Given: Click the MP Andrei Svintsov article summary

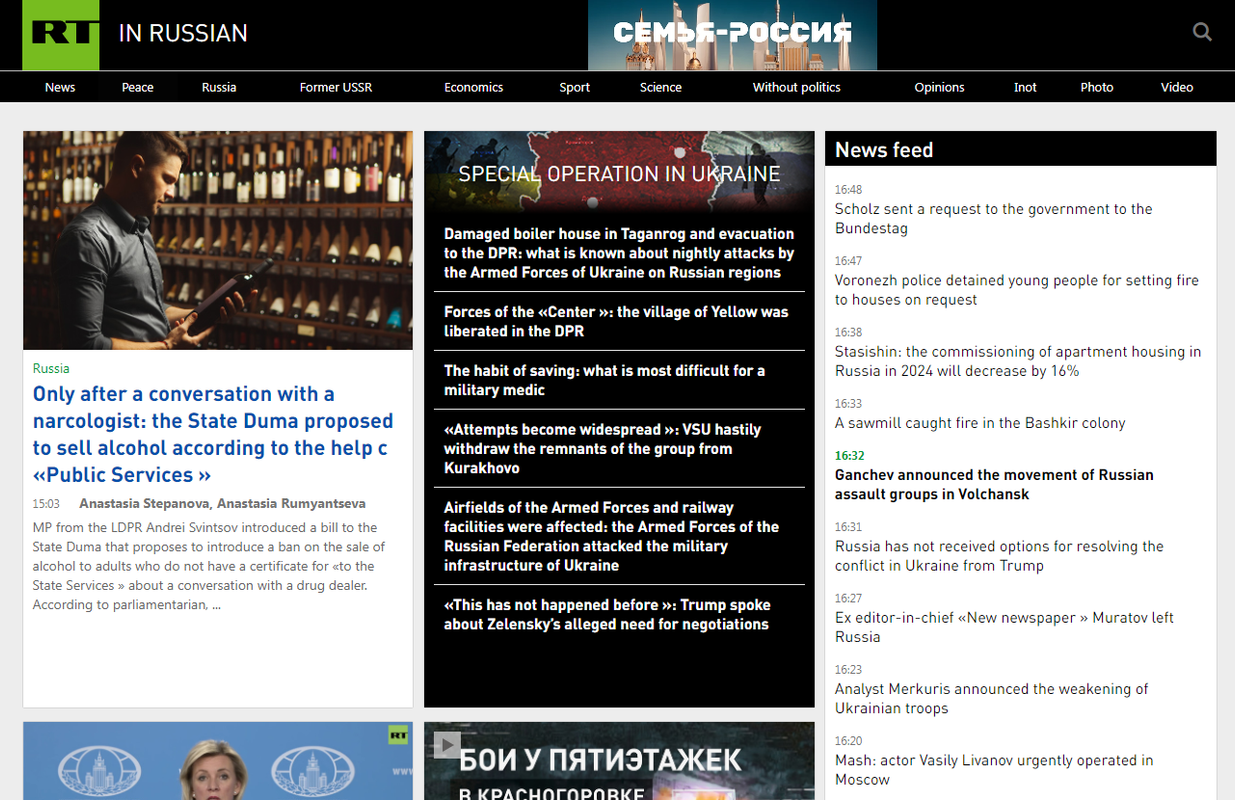Looking at the screenshot, I should click(209, 566).
